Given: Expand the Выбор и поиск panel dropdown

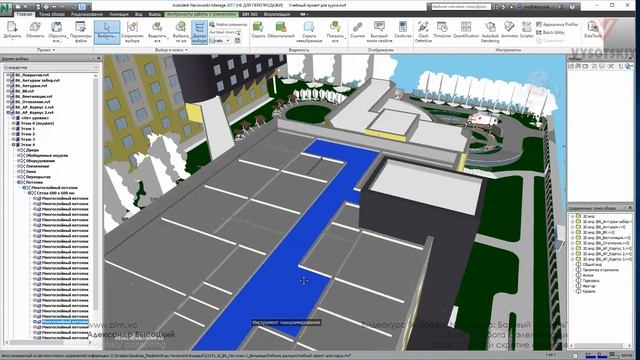Looking at the screenshot, I should pyautogui.click(x=171, y=50).
